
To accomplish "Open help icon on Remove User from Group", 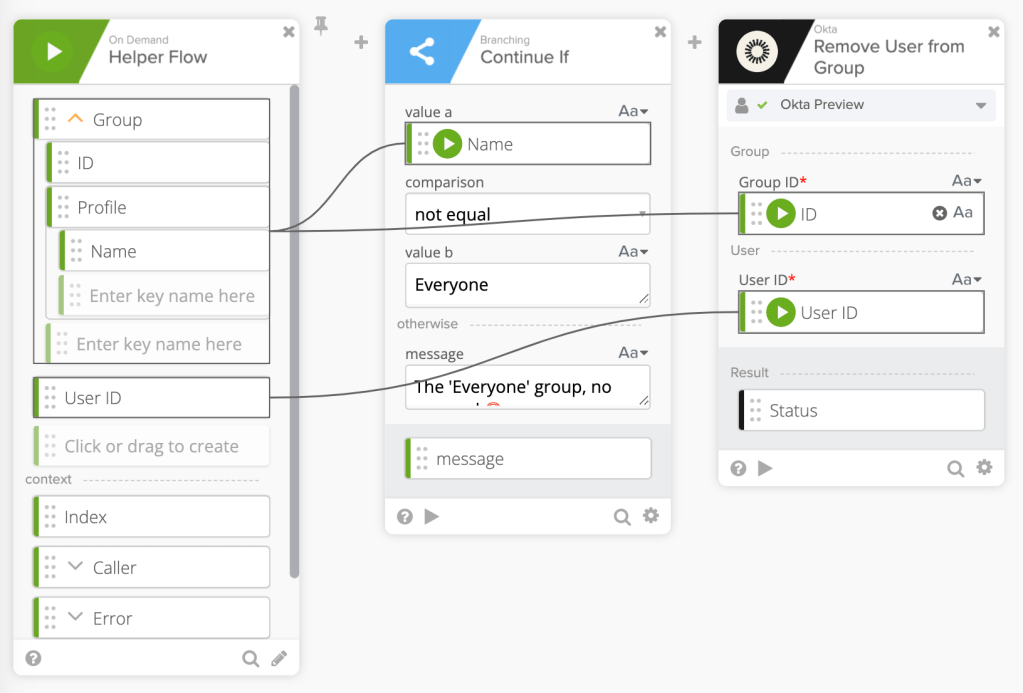I will (738, 468).
